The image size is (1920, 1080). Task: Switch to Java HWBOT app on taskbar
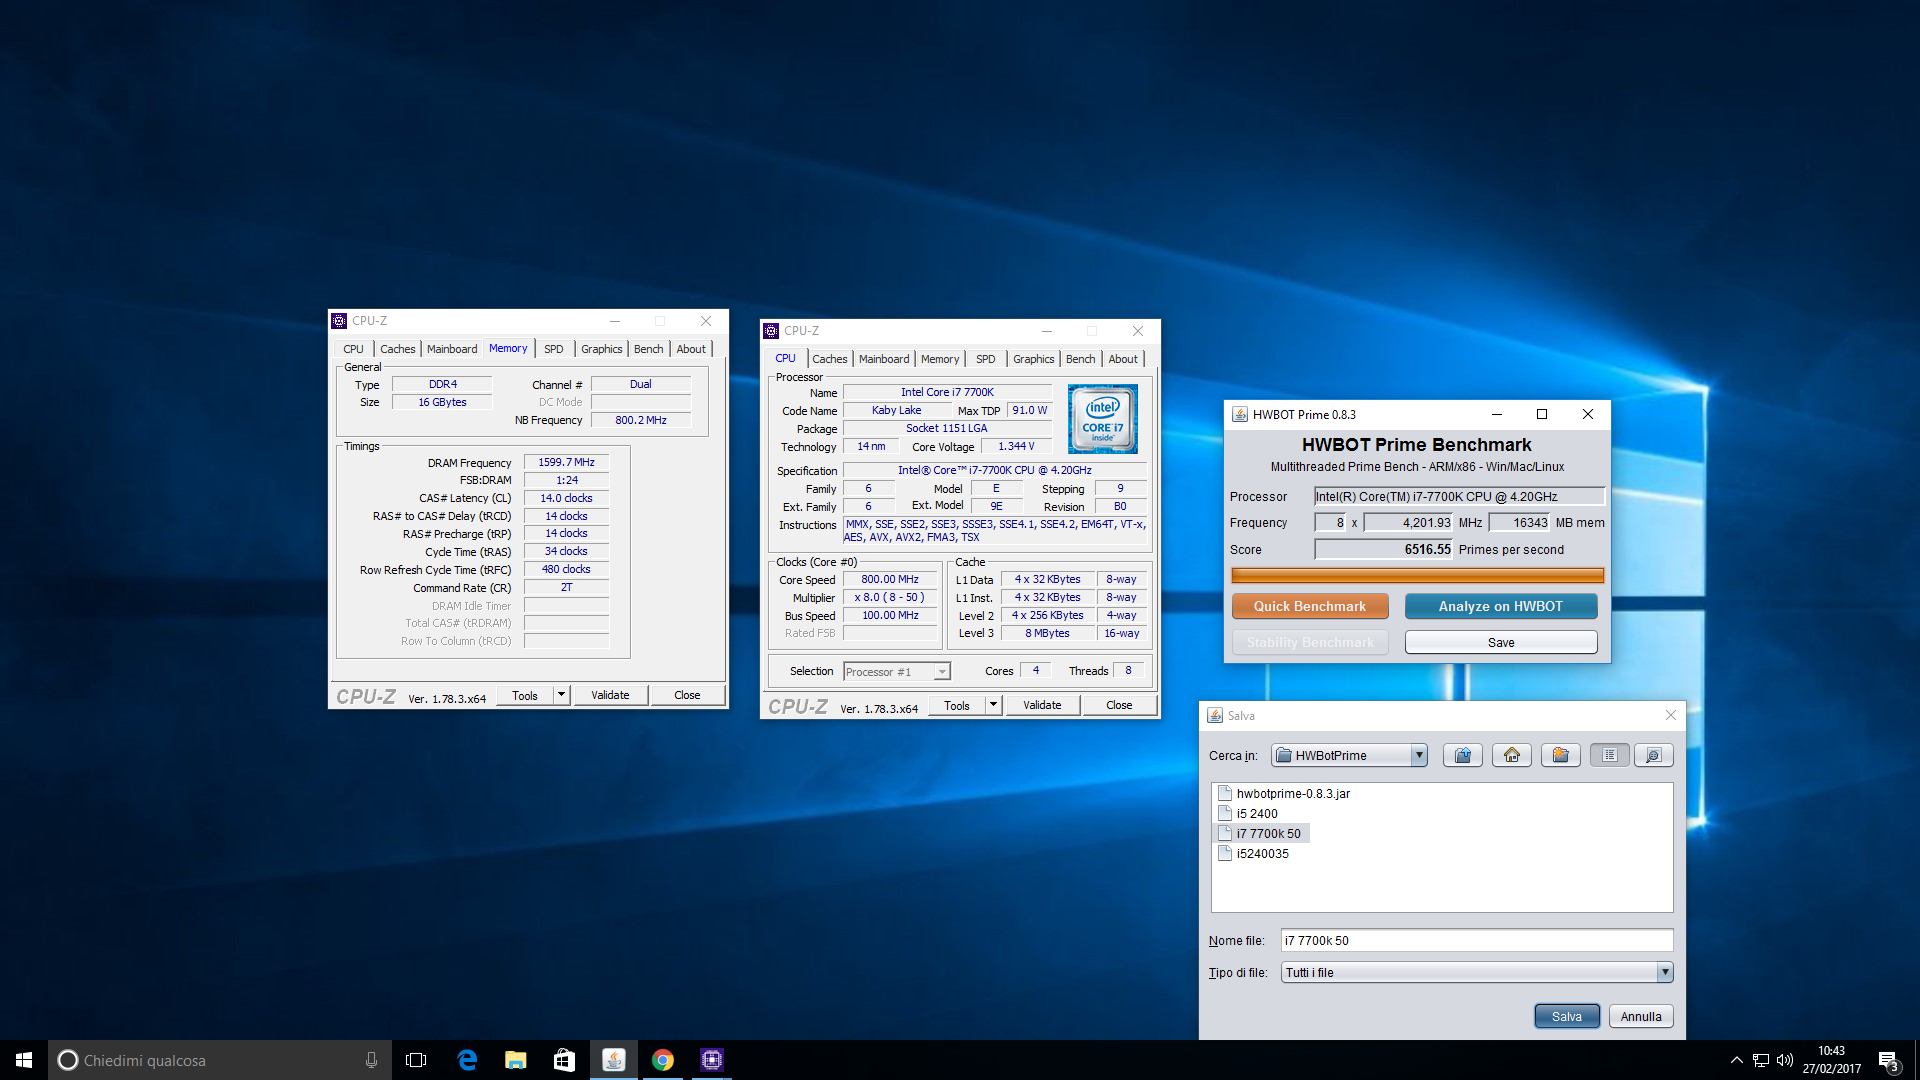613,1060
